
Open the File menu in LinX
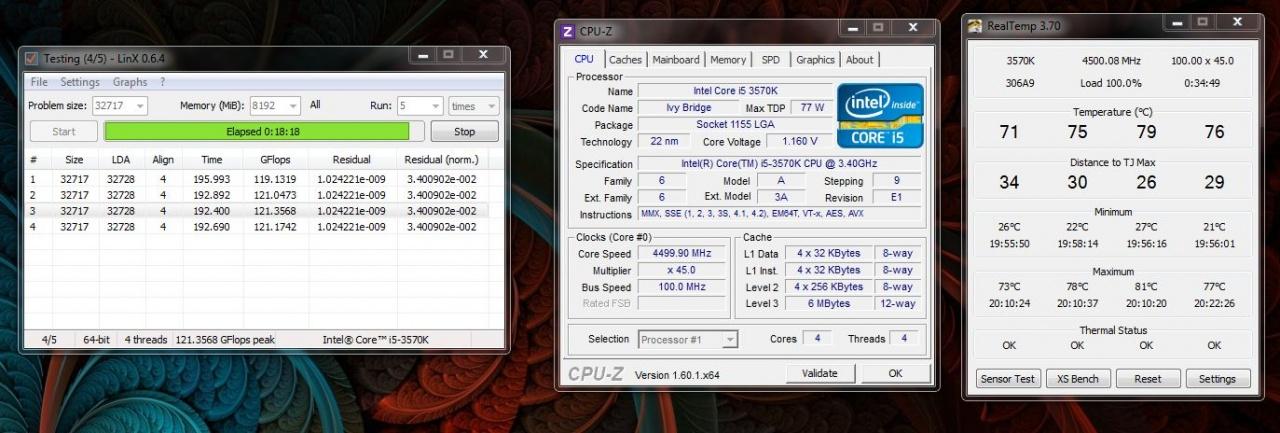click(x=39, y=82)
